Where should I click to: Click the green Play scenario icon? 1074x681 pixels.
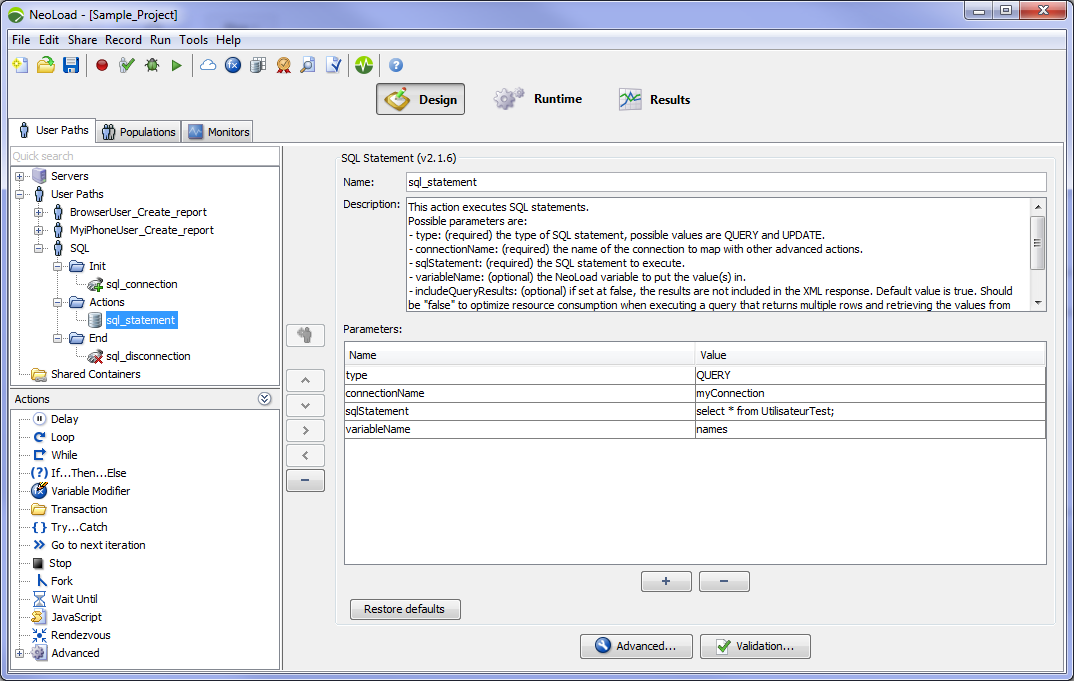(177, 65)
